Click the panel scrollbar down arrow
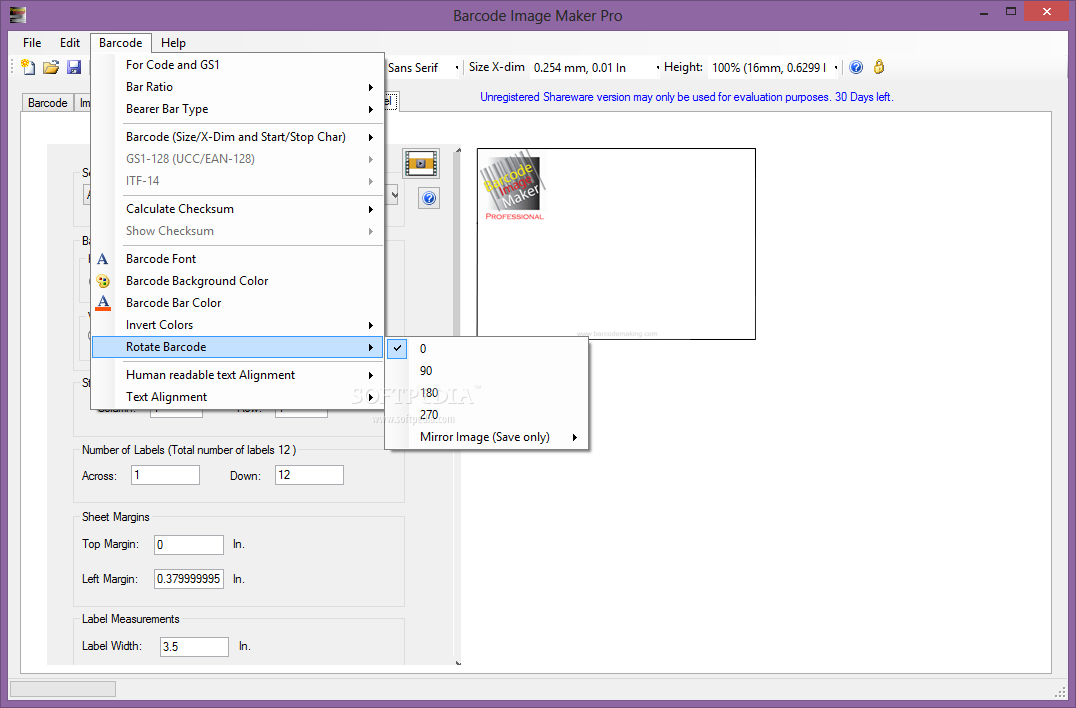The width and height of the screenshot is (1076, 708). click(x=458, y=663)
